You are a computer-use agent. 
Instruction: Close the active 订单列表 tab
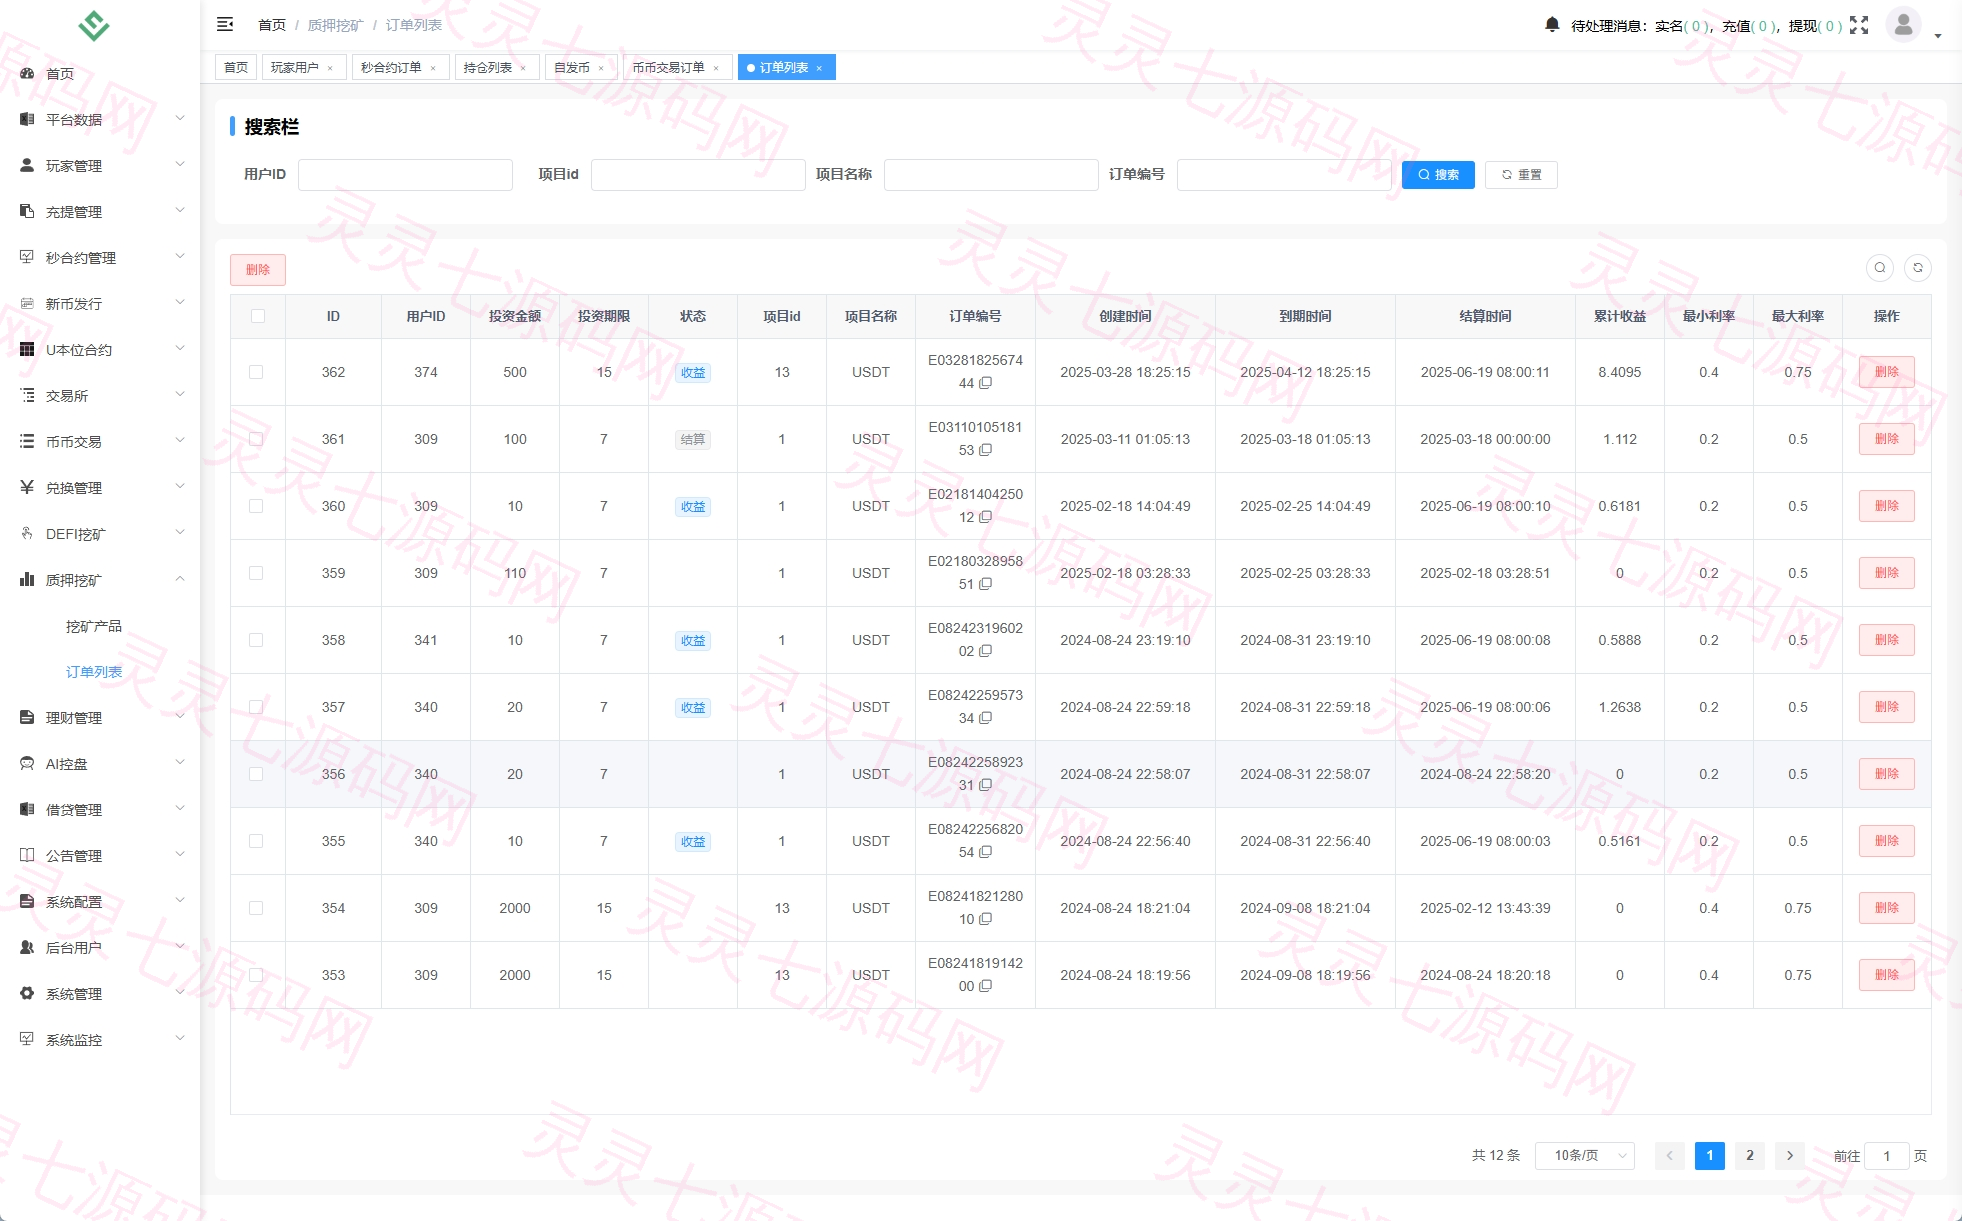click(x=819, y=68)
